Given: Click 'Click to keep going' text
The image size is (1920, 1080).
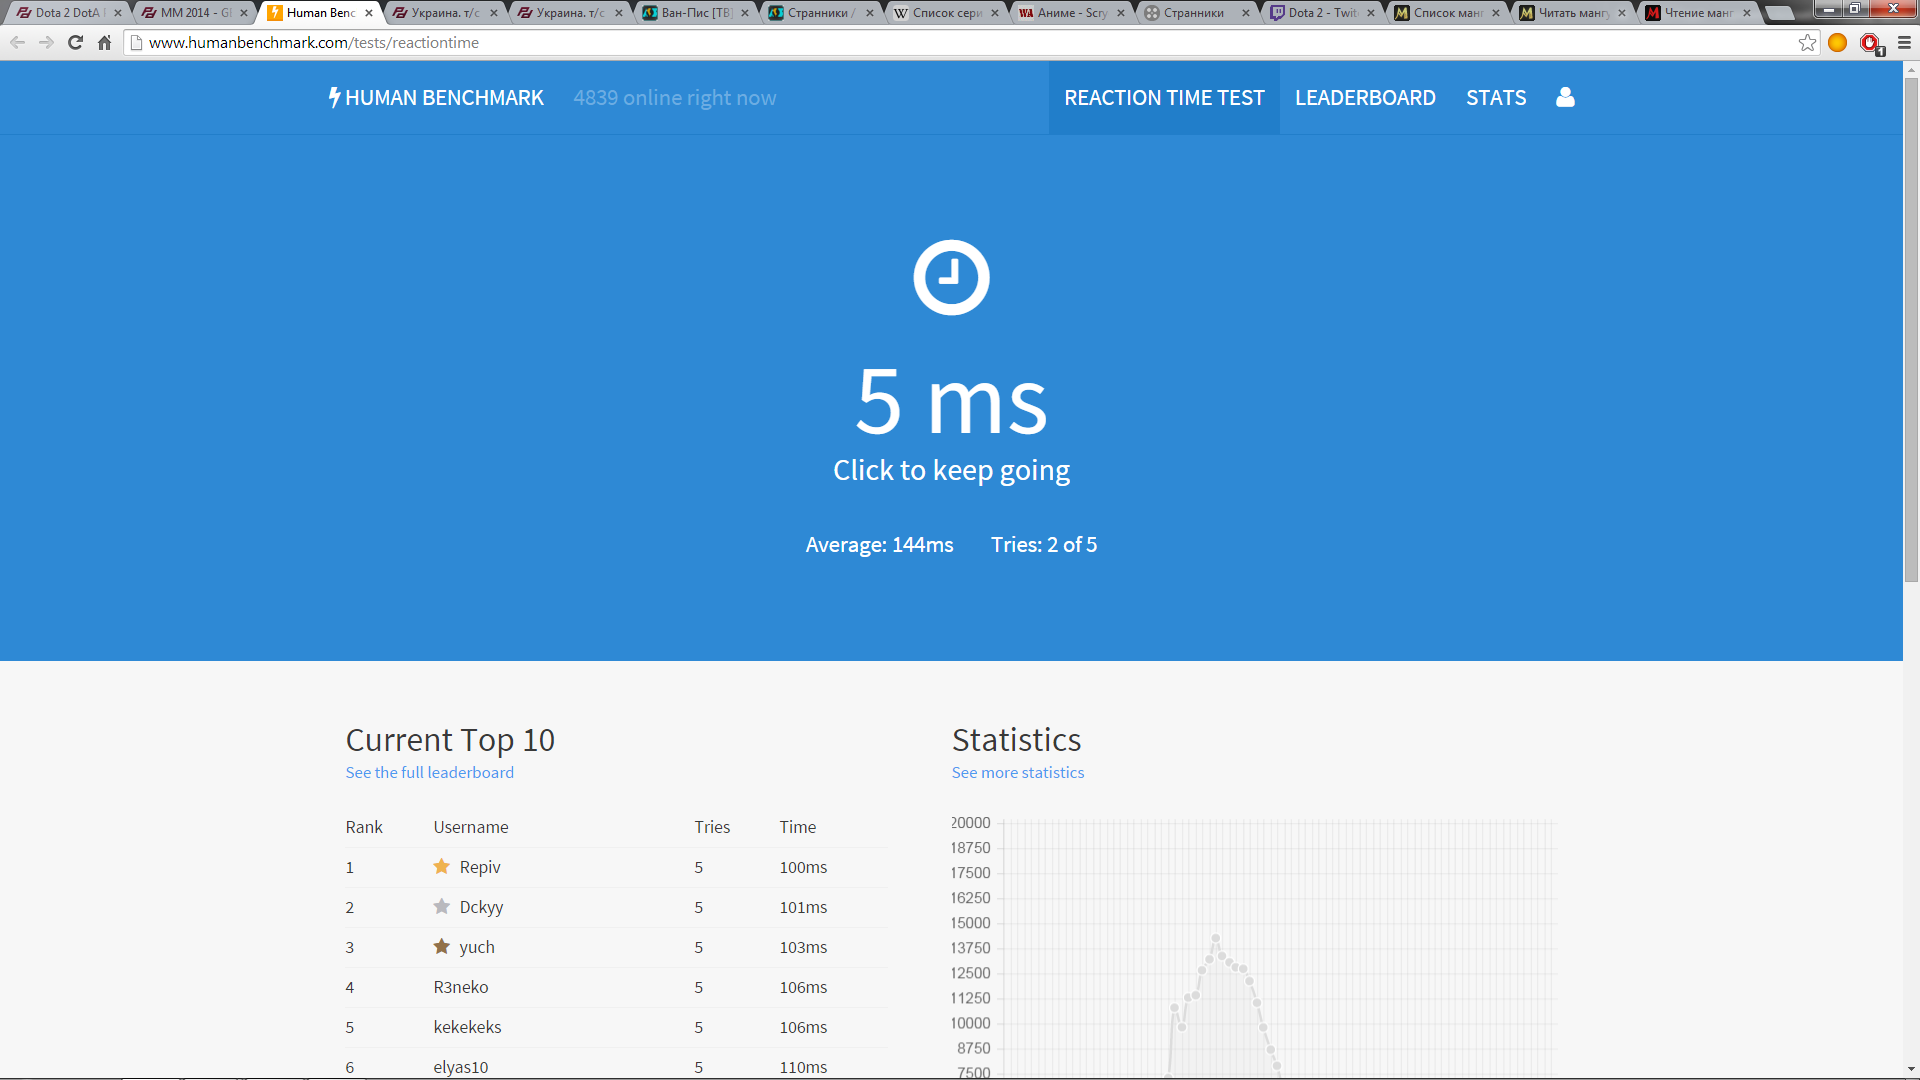Looking at the screenshot, I should tap(951, 470).
